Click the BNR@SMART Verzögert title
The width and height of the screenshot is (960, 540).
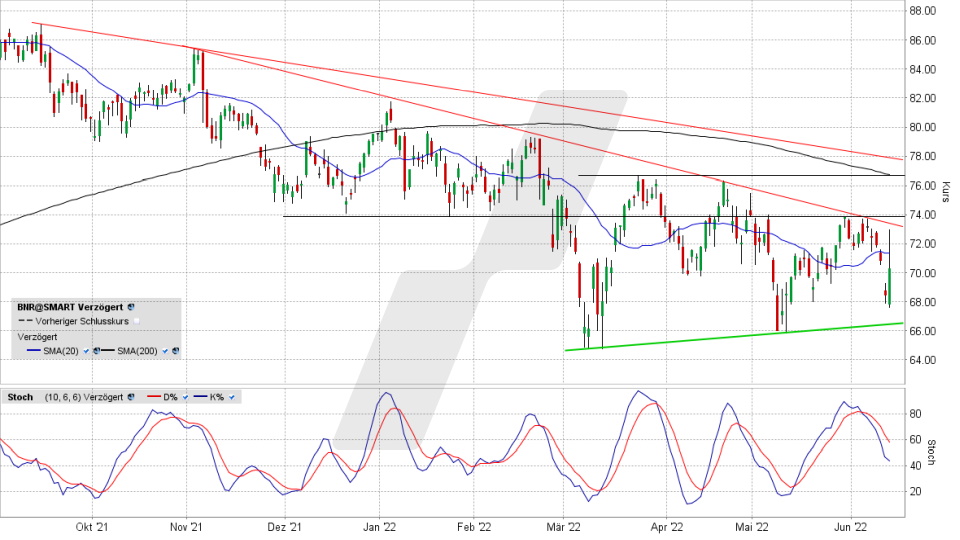coord(70,307)
